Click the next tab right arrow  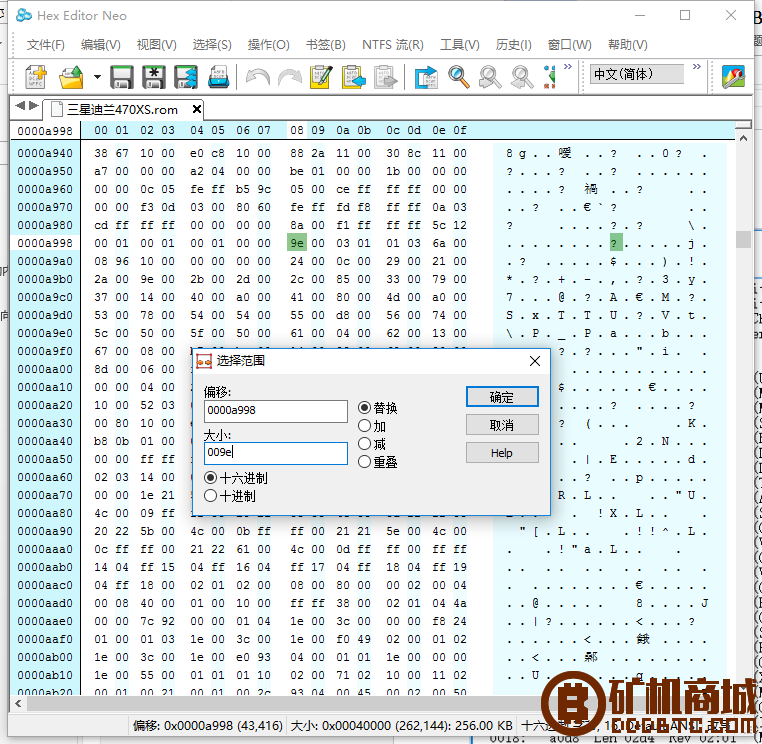coord(34,105)
